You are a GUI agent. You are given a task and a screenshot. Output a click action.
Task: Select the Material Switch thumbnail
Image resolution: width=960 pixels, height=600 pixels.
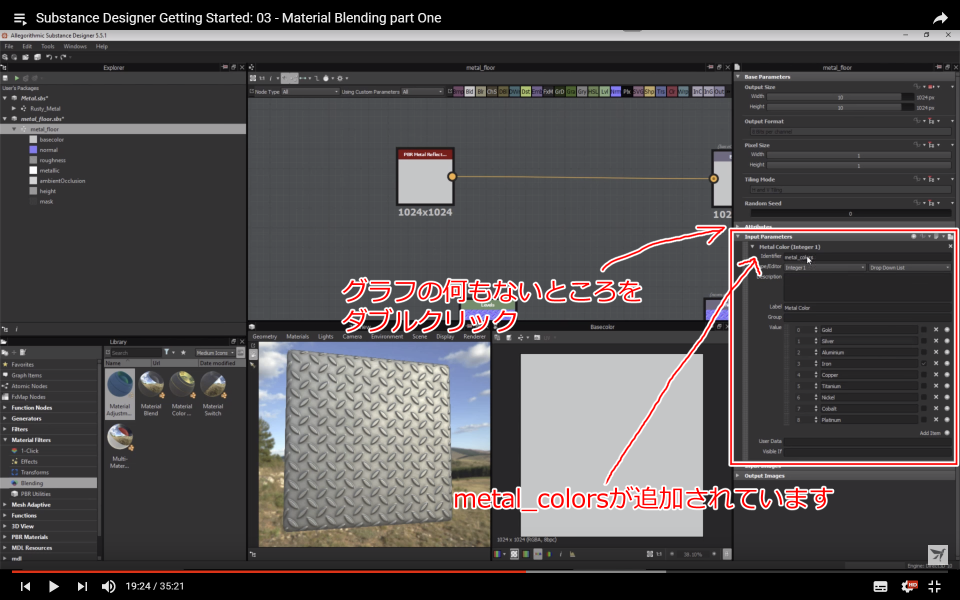point(212,393)
